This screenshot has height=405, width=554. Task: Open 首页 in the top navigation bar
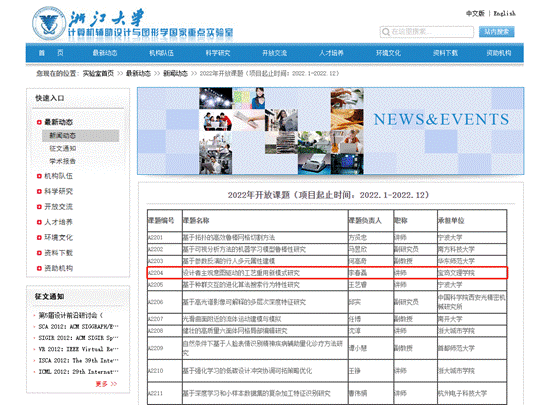pyautogui.click(x=51, y=53)
